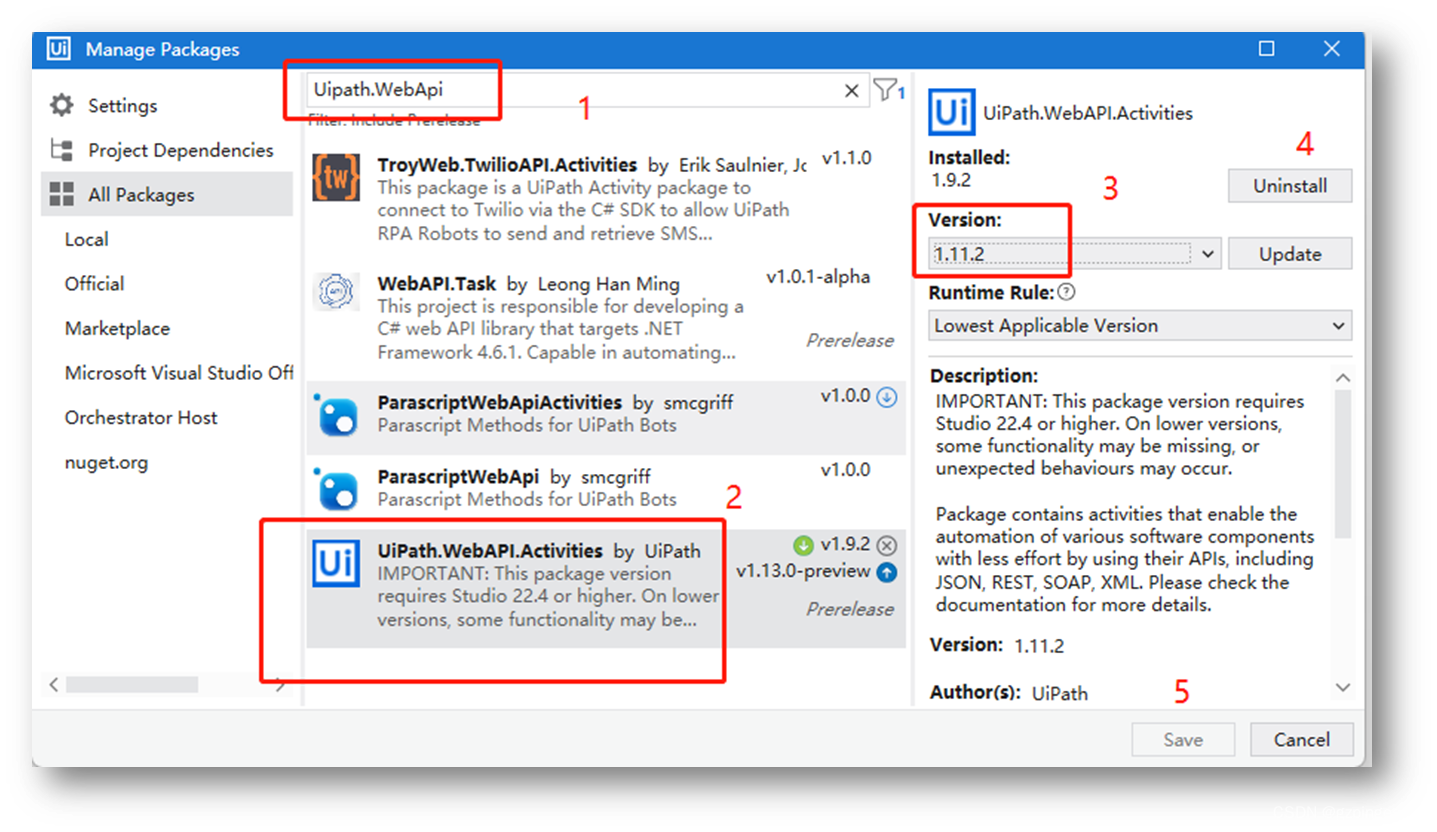Click the sidebar horizontal scrollbar
Image resolution: width=1437 pixels, height=832 pixels.
pyautogui.click(x=132, y=685)
